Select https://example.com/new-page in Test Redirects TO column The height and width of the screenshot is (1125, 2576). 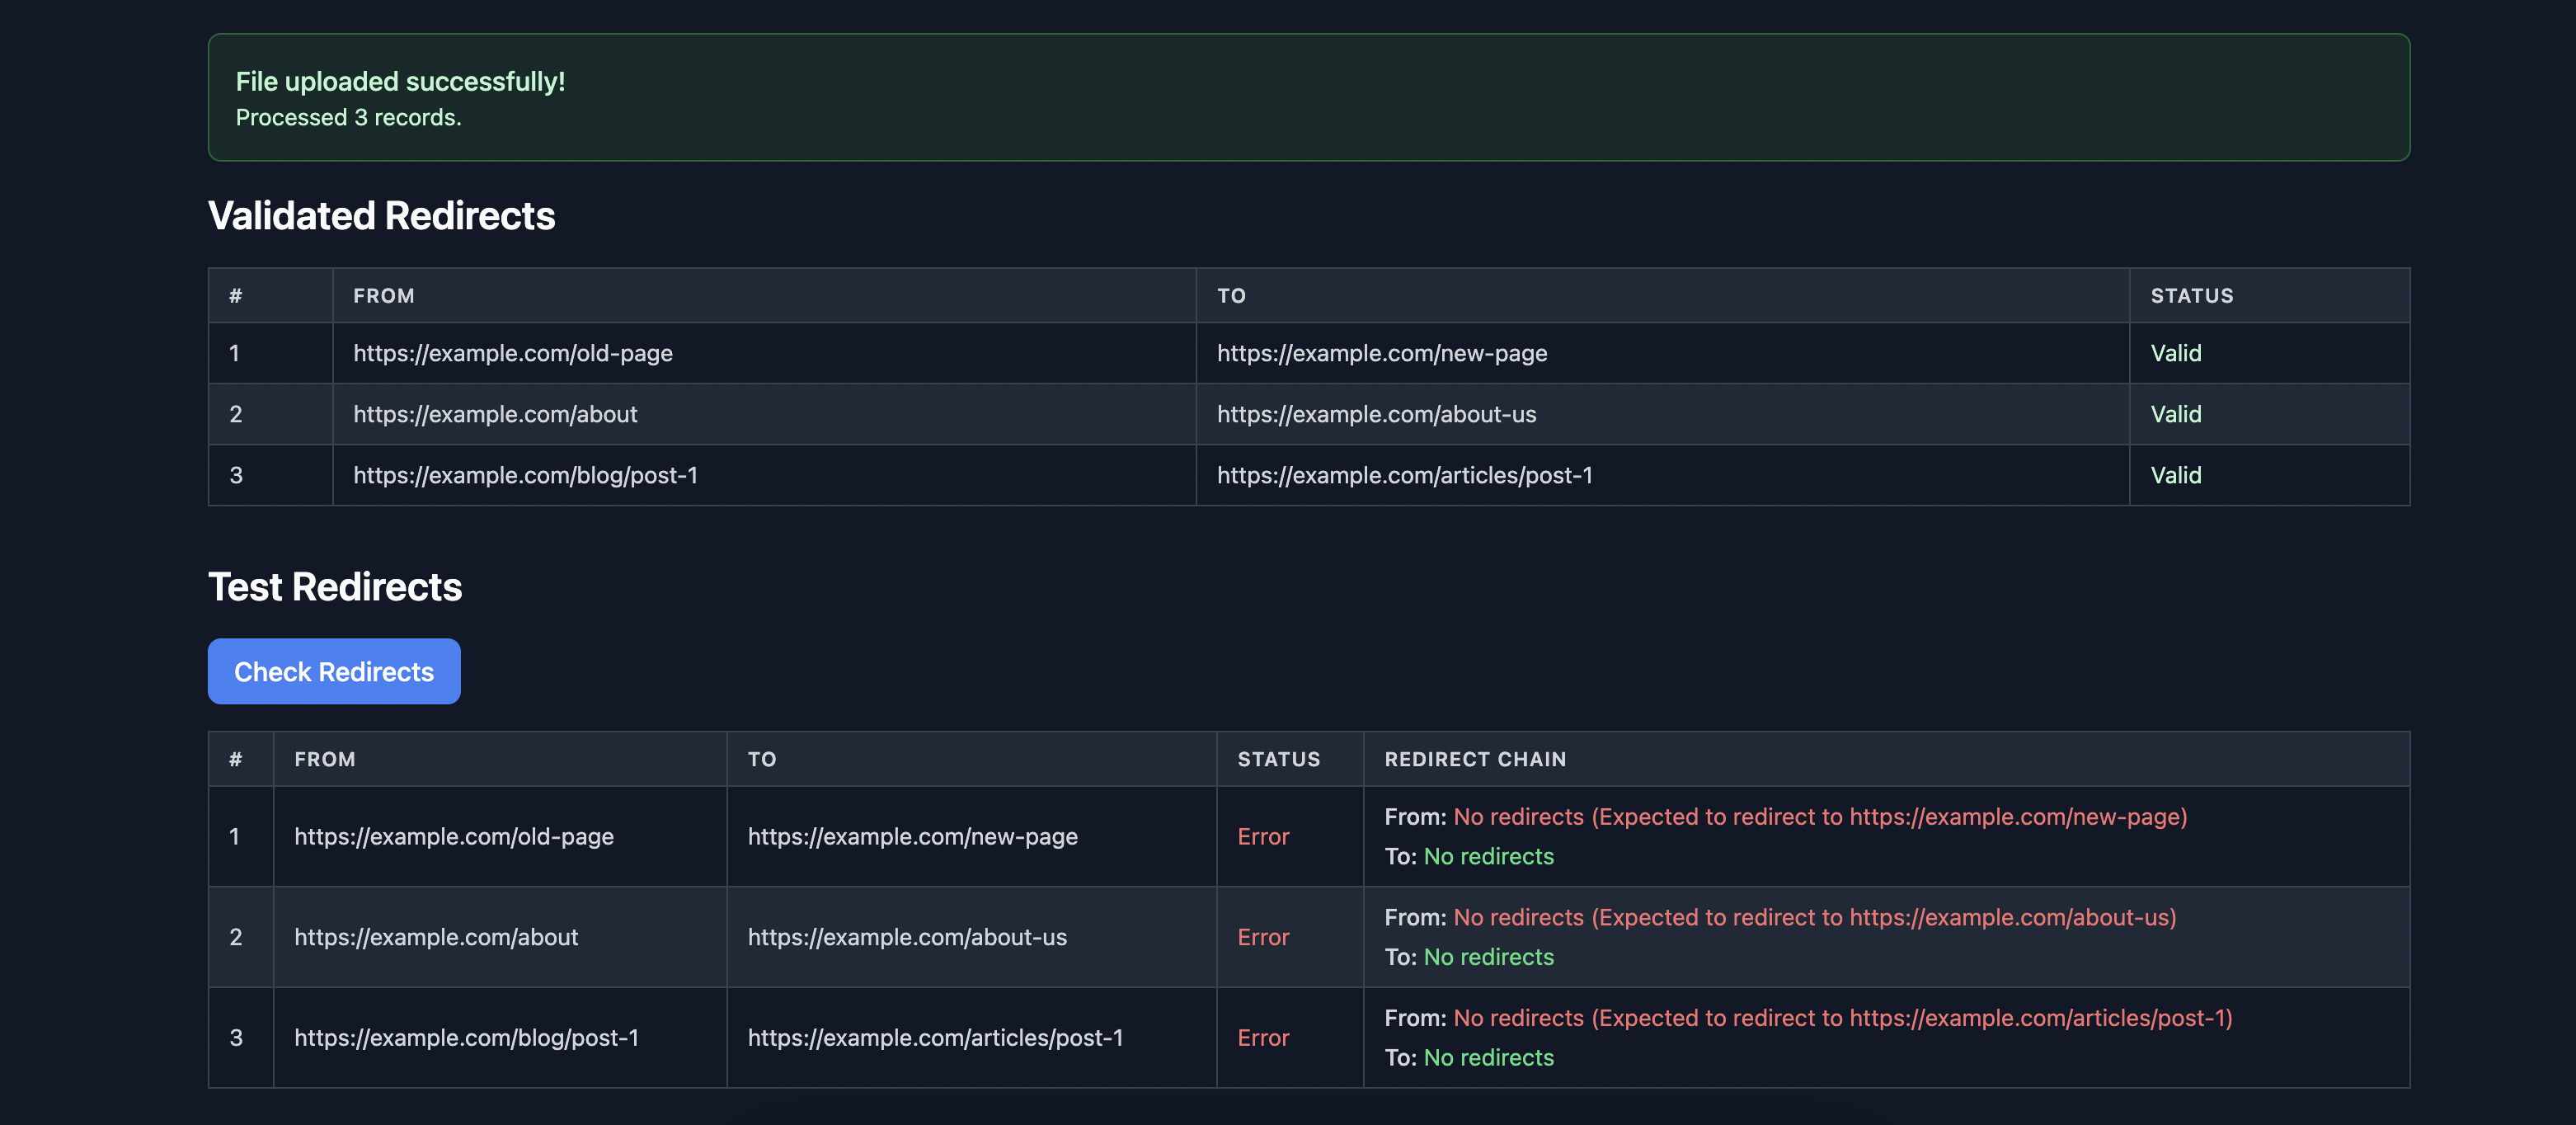912,836
